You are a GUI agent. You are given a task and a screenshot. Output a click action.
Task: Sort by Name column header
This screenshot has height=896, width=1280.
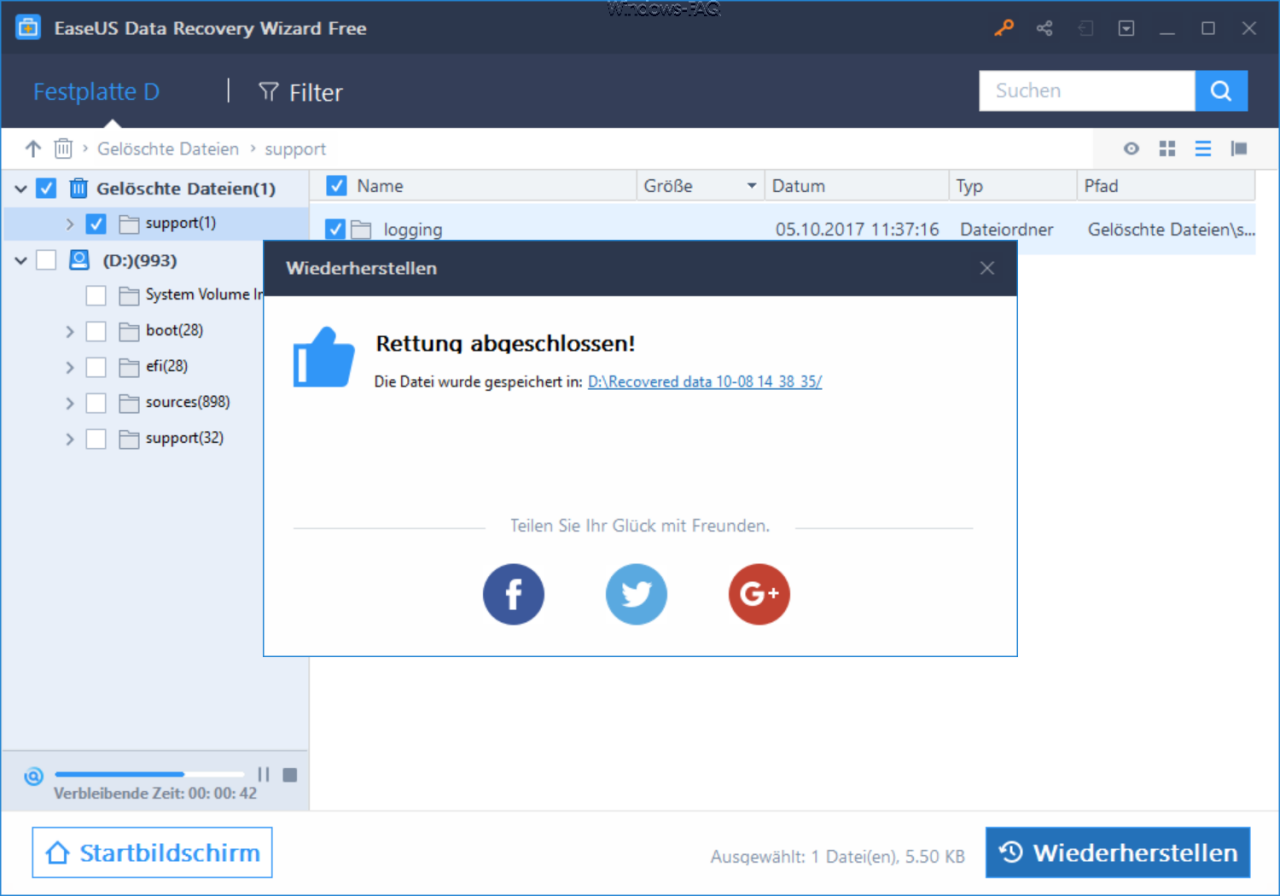(x=380, y=186)
